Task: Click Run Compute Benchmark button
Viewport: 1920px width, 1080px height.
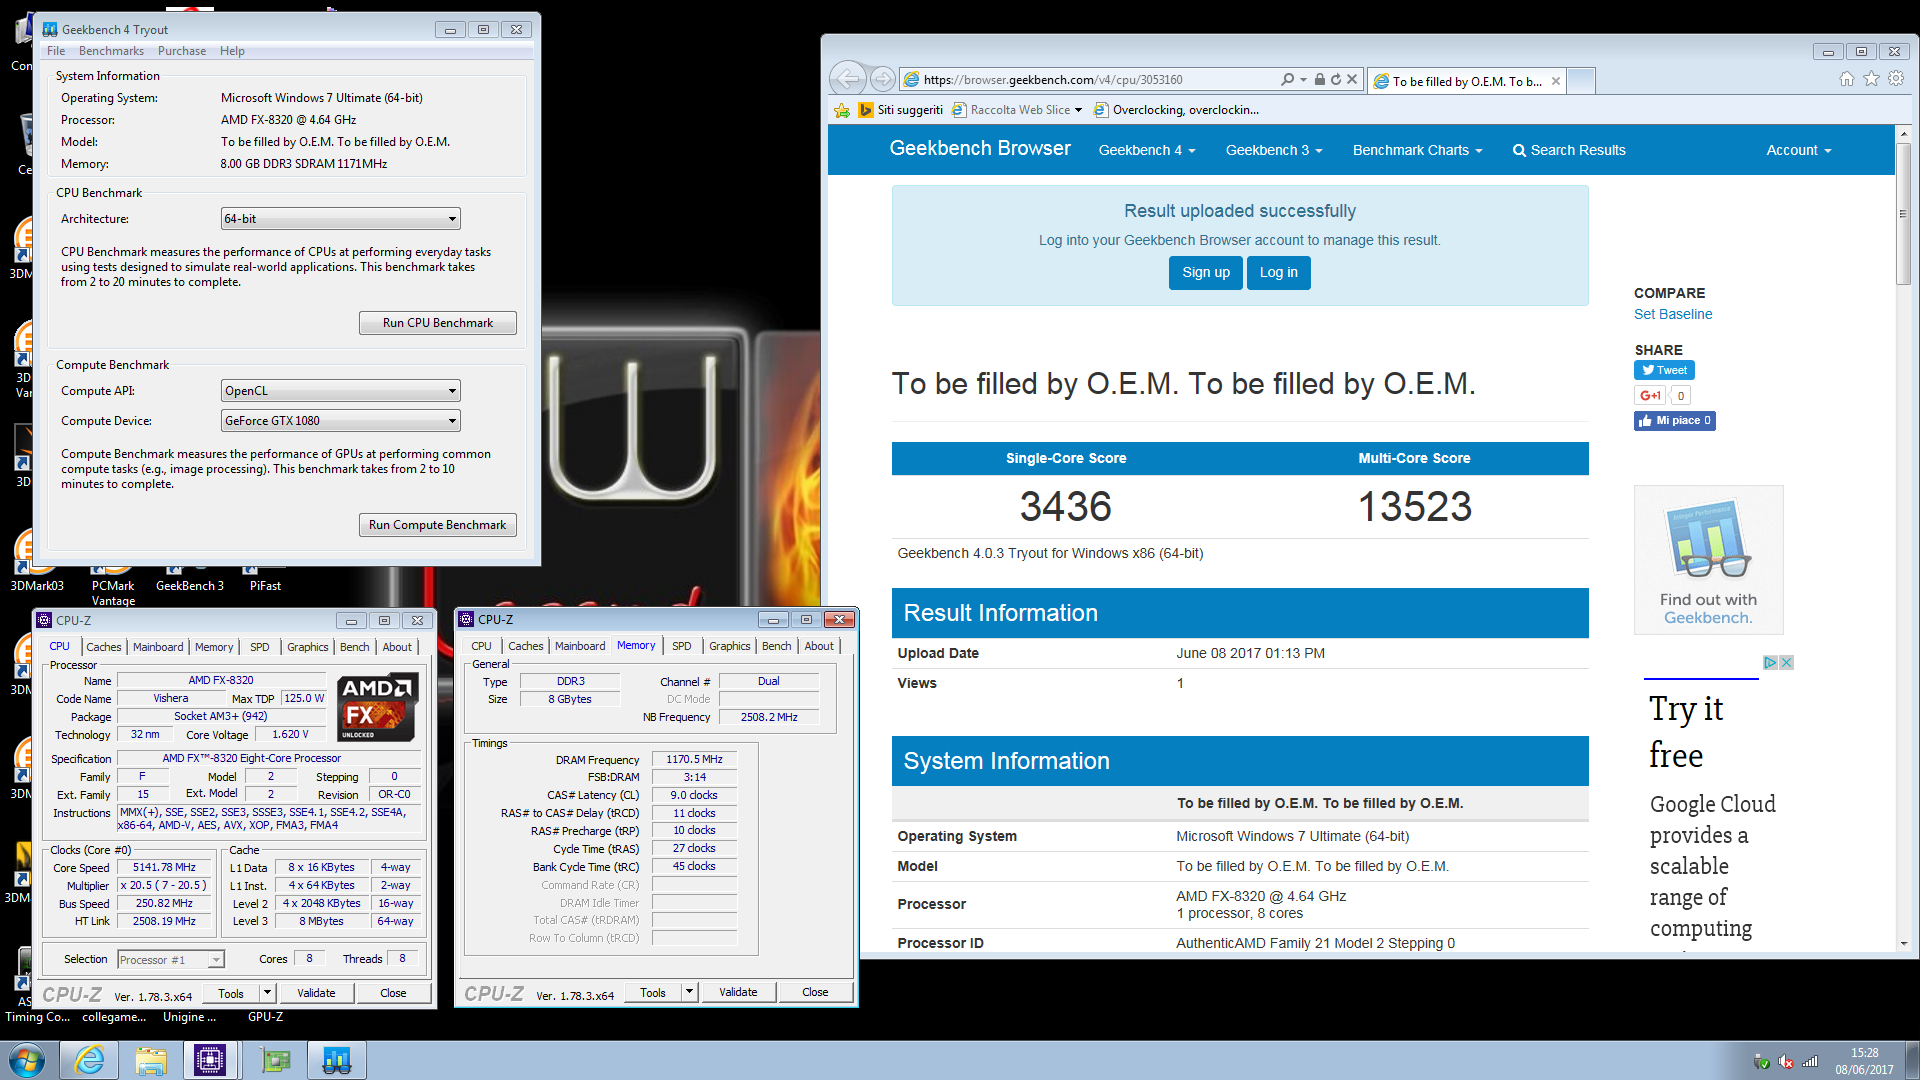Action: click(x=438, y=525)
